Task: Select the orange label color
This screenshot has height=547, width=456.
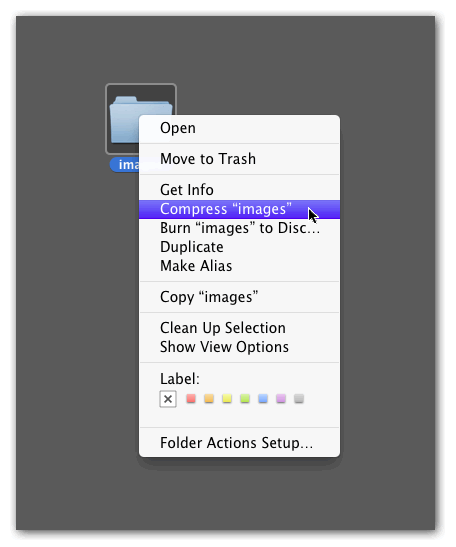Action: (x=209, y=398)
